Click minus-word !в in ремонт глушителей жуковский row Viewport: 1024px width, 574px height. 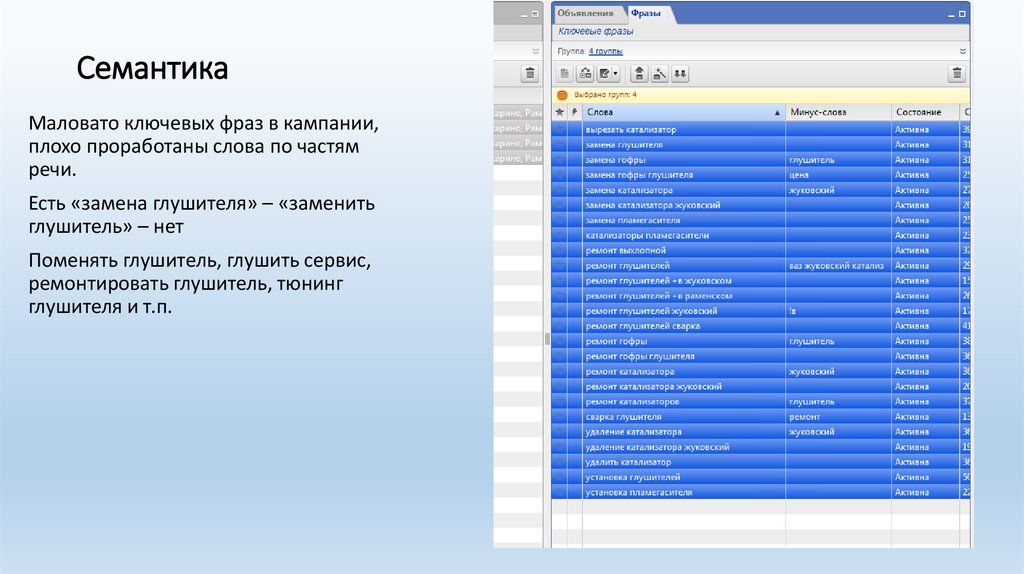792,311
